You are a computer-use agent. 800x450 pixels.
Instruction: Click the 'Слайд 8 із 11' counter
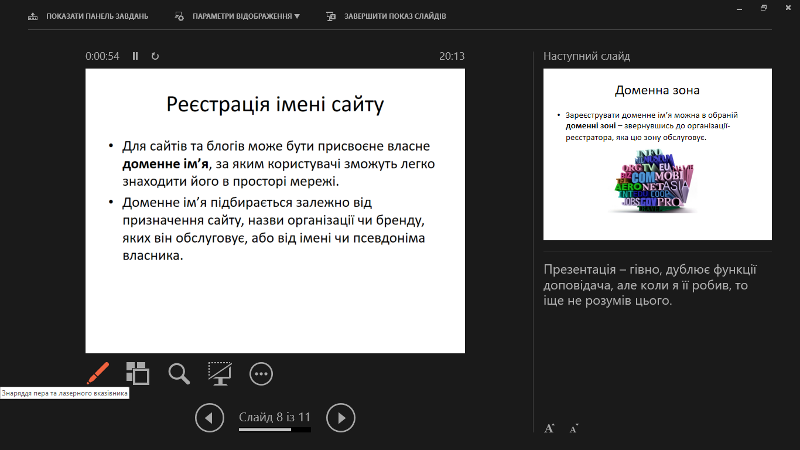(274, 417)
